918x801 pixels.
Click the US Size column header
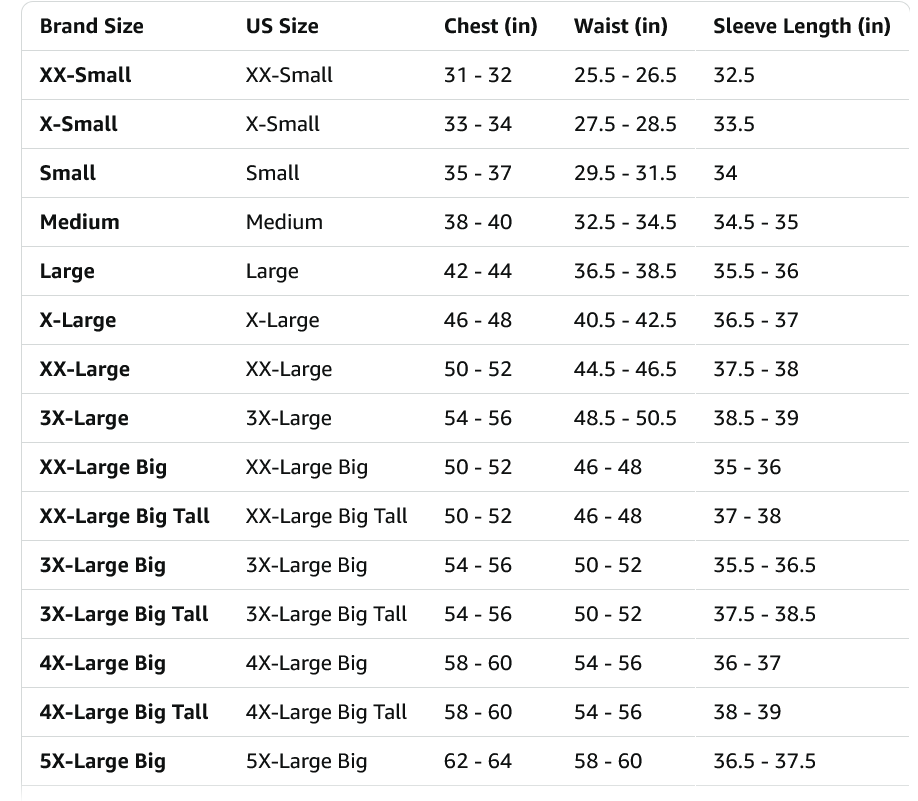(x=282, y=26)
